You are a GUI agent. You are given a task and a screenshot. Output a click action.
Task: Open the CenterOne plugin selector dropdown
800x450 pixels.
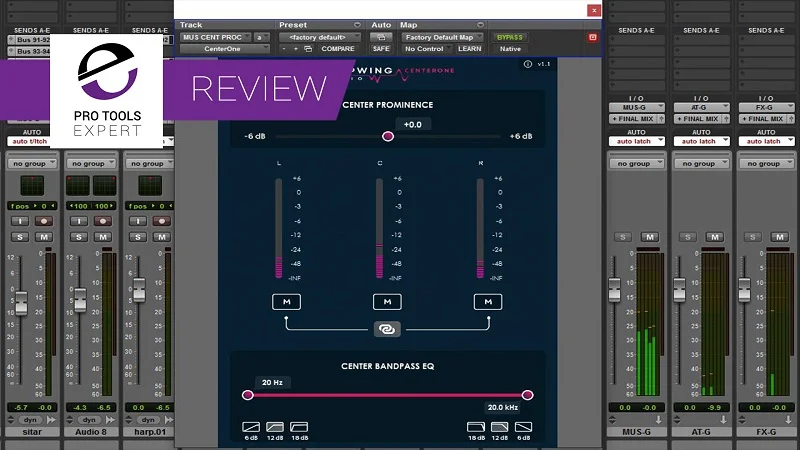click(224, 49)
